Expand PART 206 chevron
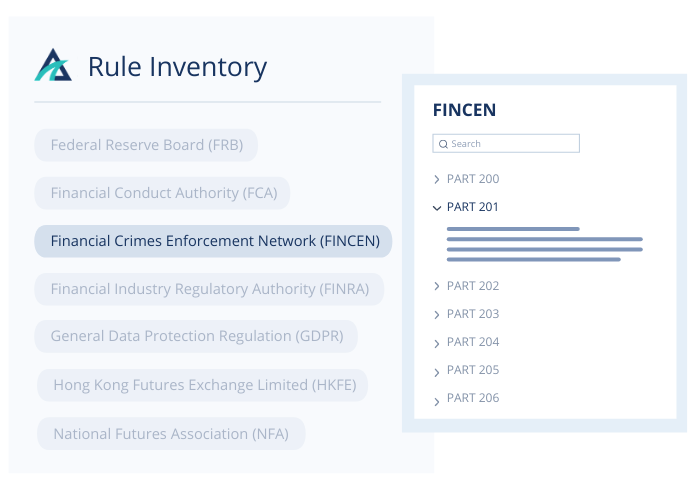This screenshot has height=500, width=700. coord(437,402)
